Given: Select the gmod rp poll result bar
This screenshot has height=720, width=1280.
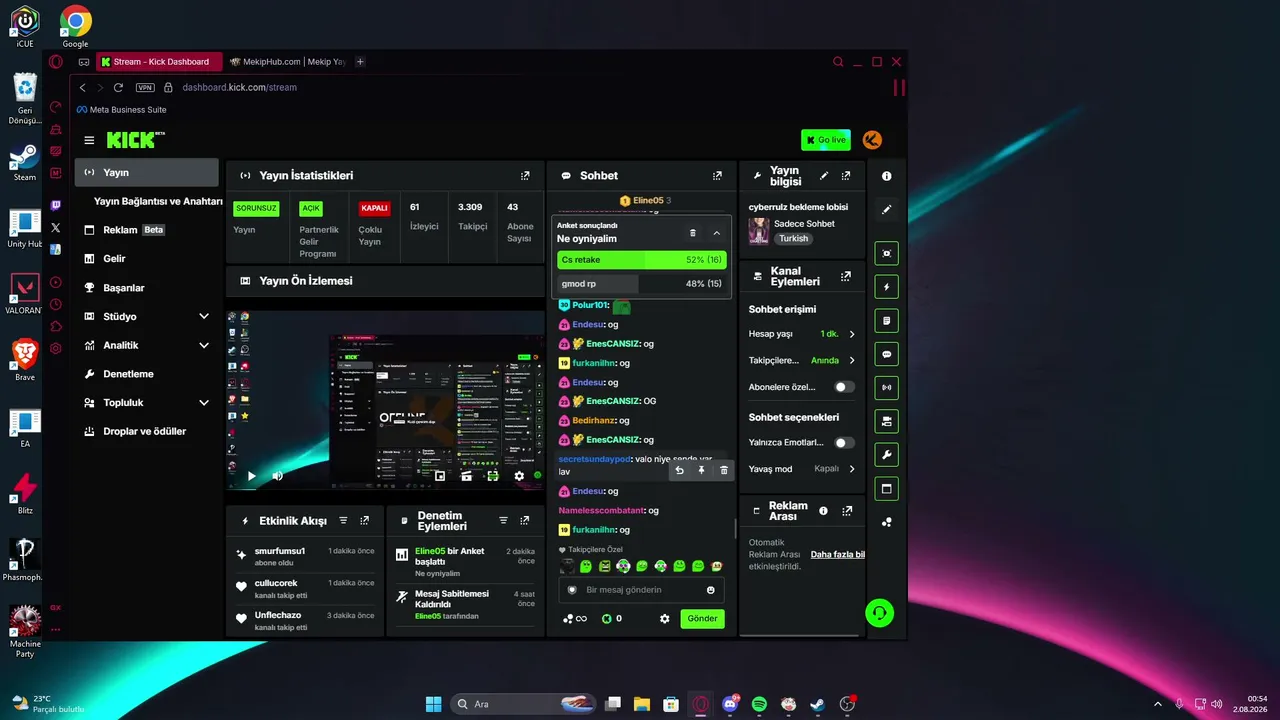Looking at the screenshot, I should (642, 284).
